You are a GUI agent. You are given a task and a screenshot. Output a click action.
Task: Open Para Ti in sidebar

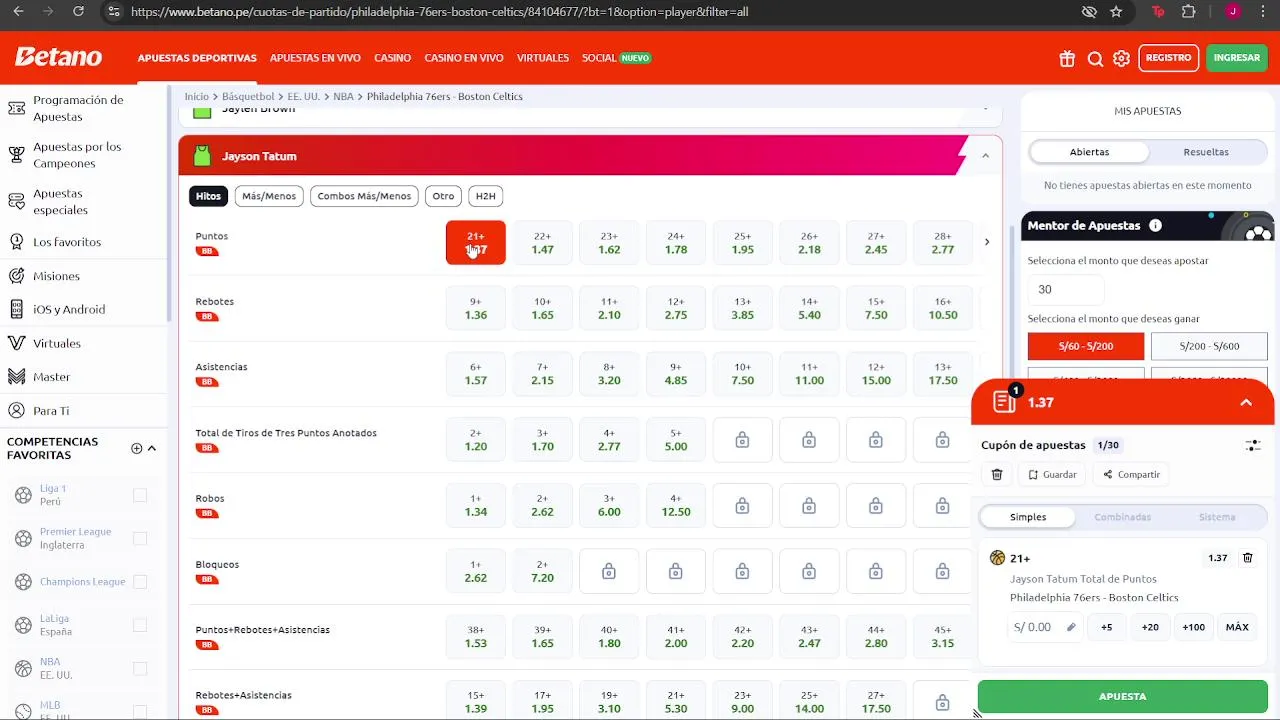51,411
